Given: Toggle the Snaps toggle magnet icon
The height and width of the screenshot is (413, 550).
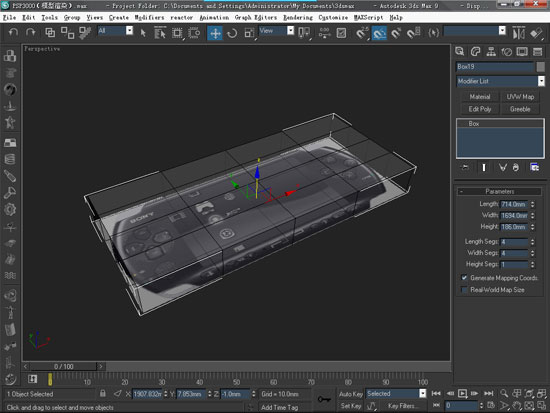Looking at the screenshot, I should pos(361,33).
